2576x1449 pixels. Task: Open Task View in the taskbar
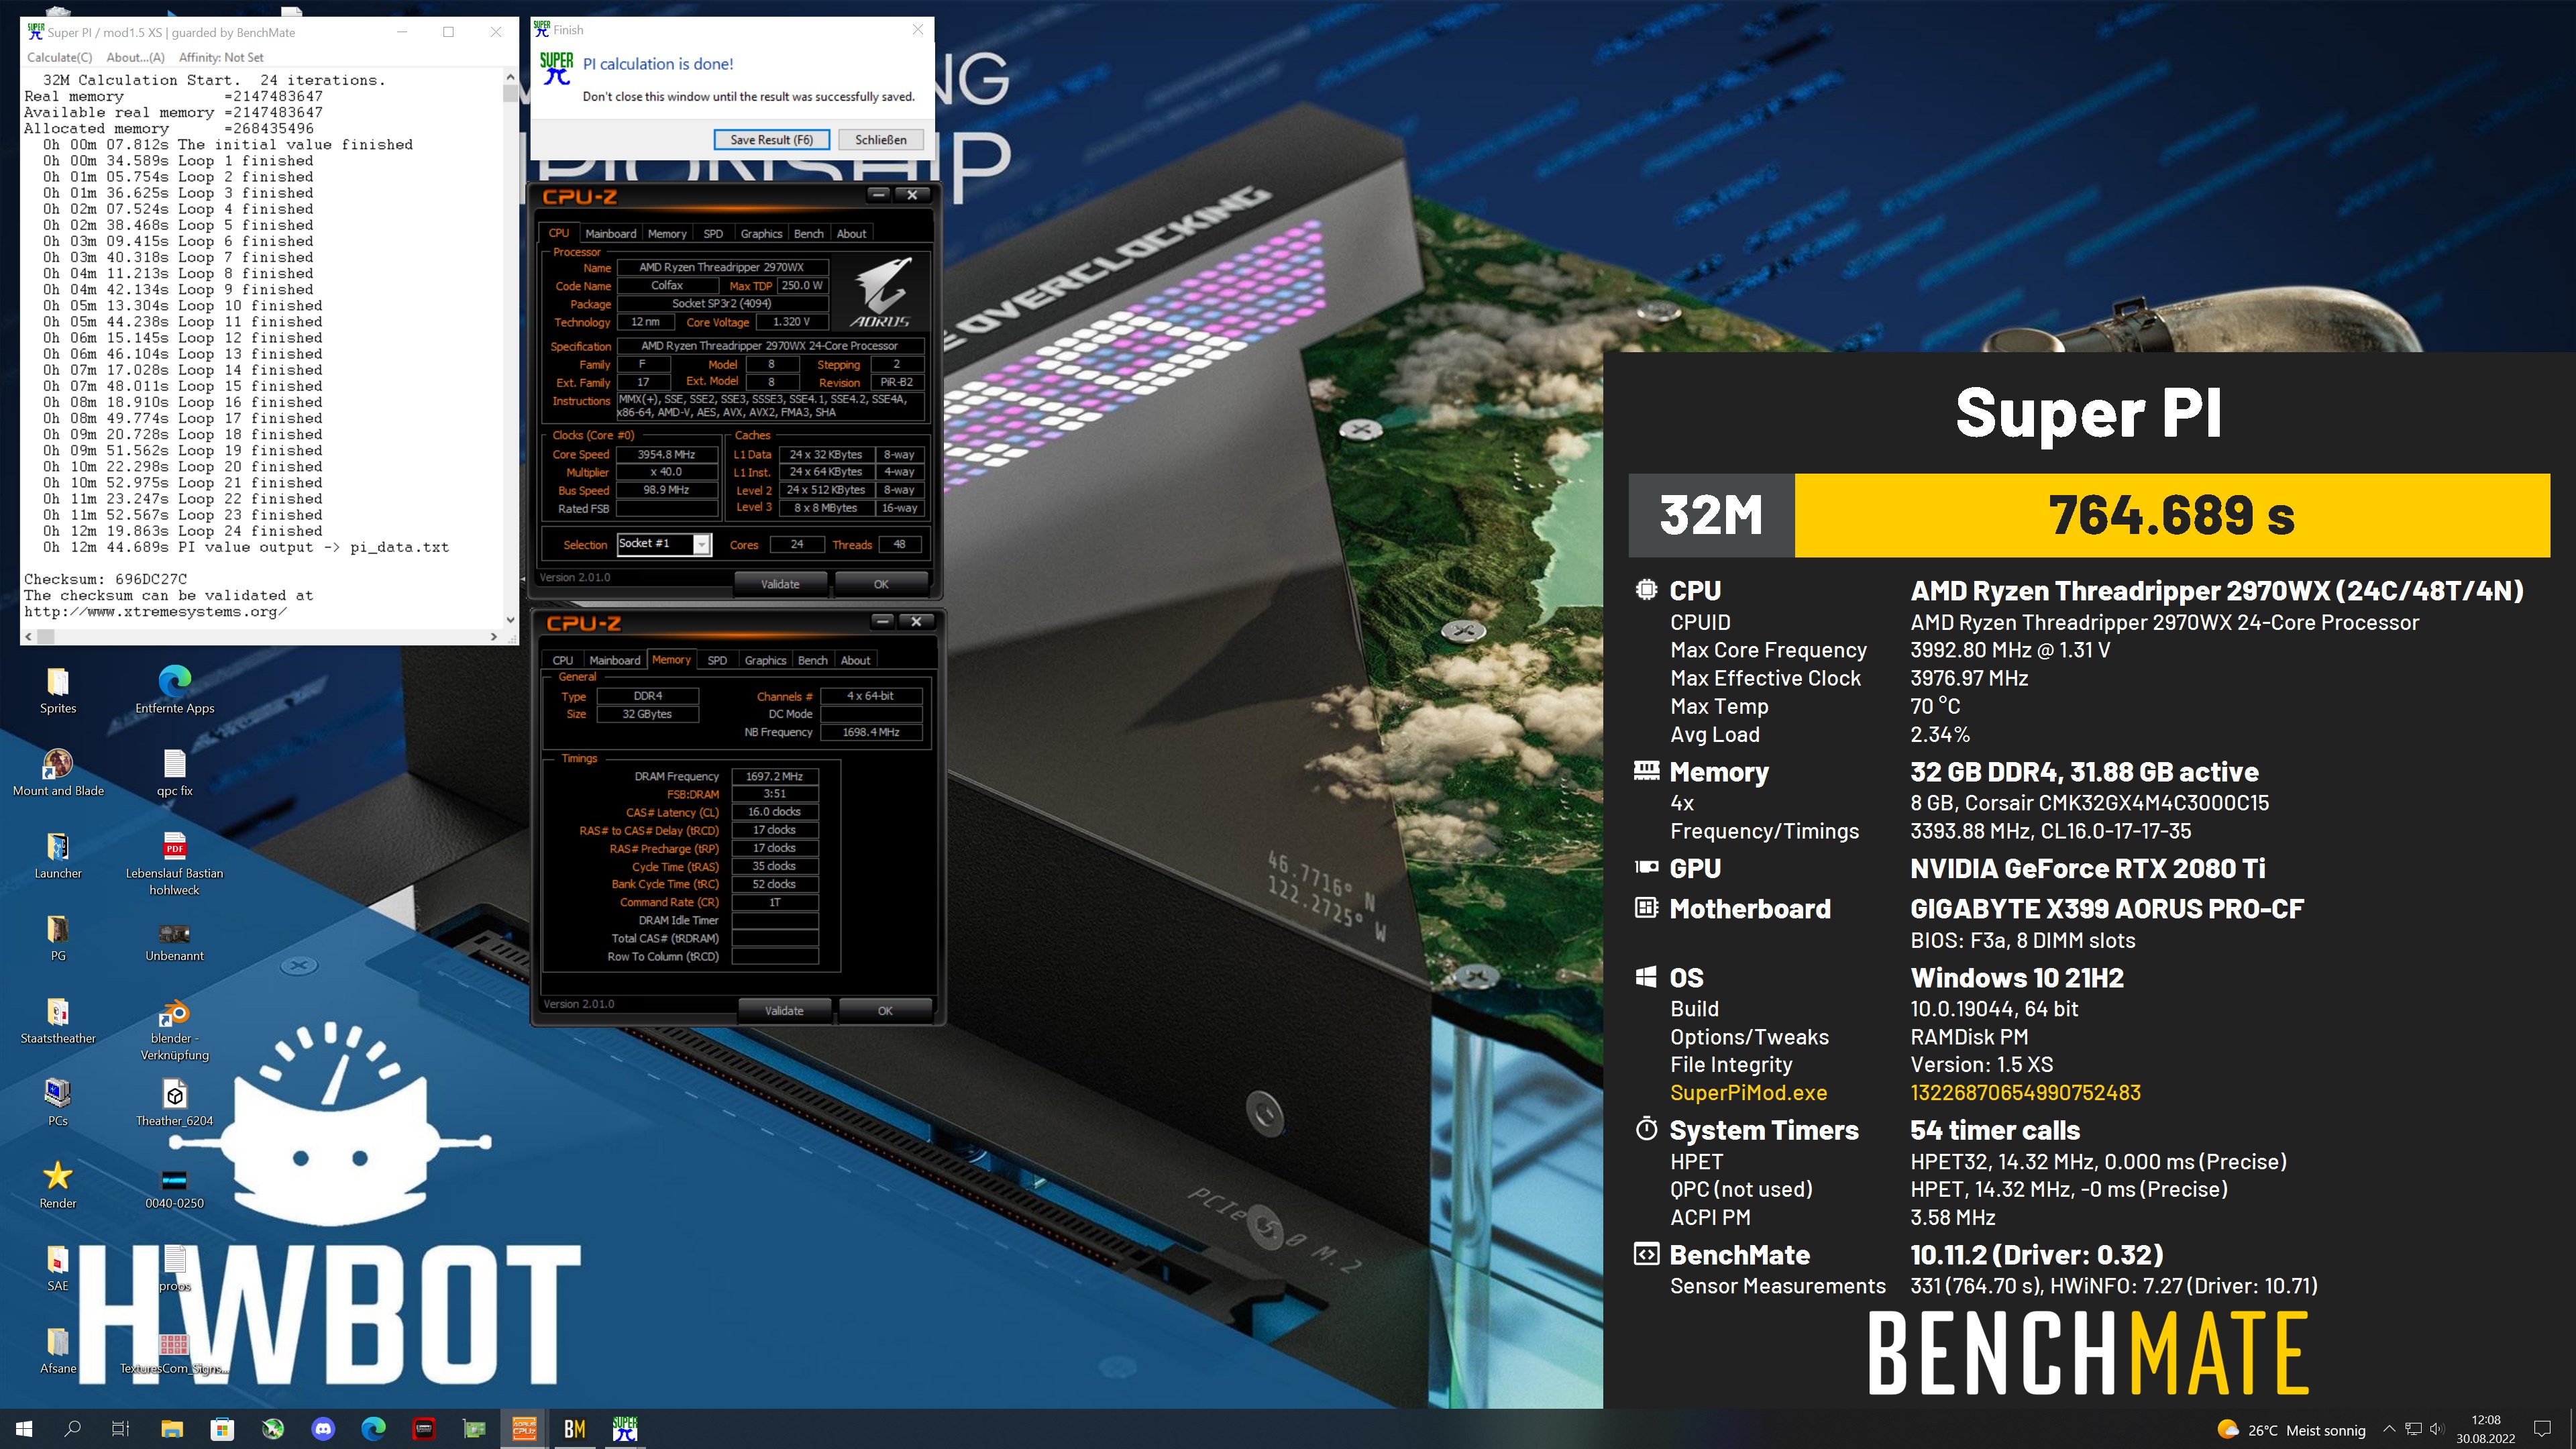(x=121, y=1429)
